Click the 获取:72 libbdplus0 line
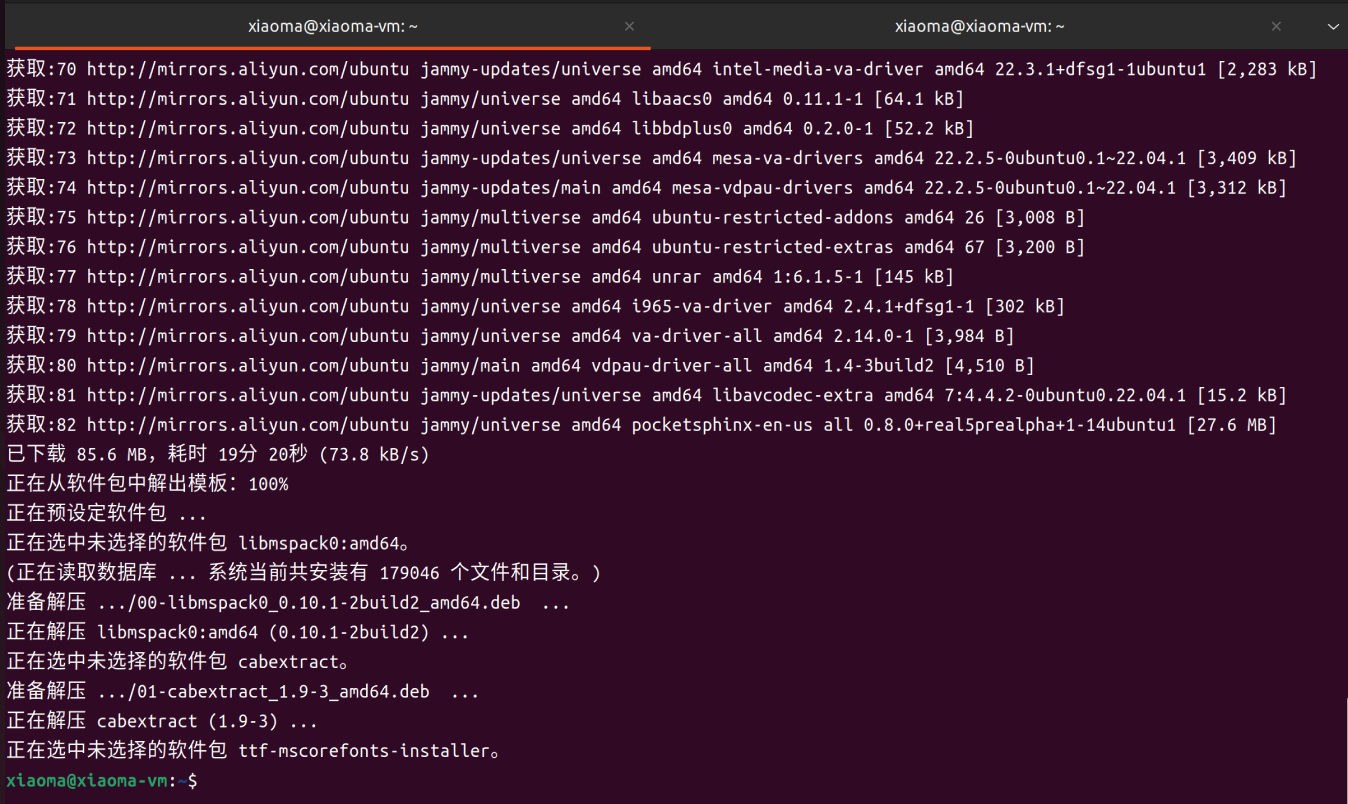This screenshot has width=1348, height=804. (490, 128)
